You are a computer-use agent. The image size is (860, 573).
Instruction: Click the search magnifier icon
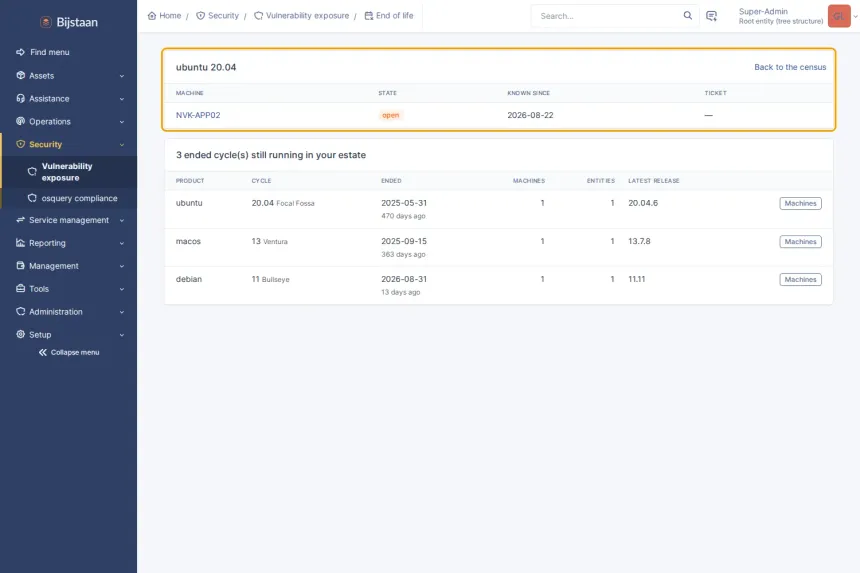[687, 15]
